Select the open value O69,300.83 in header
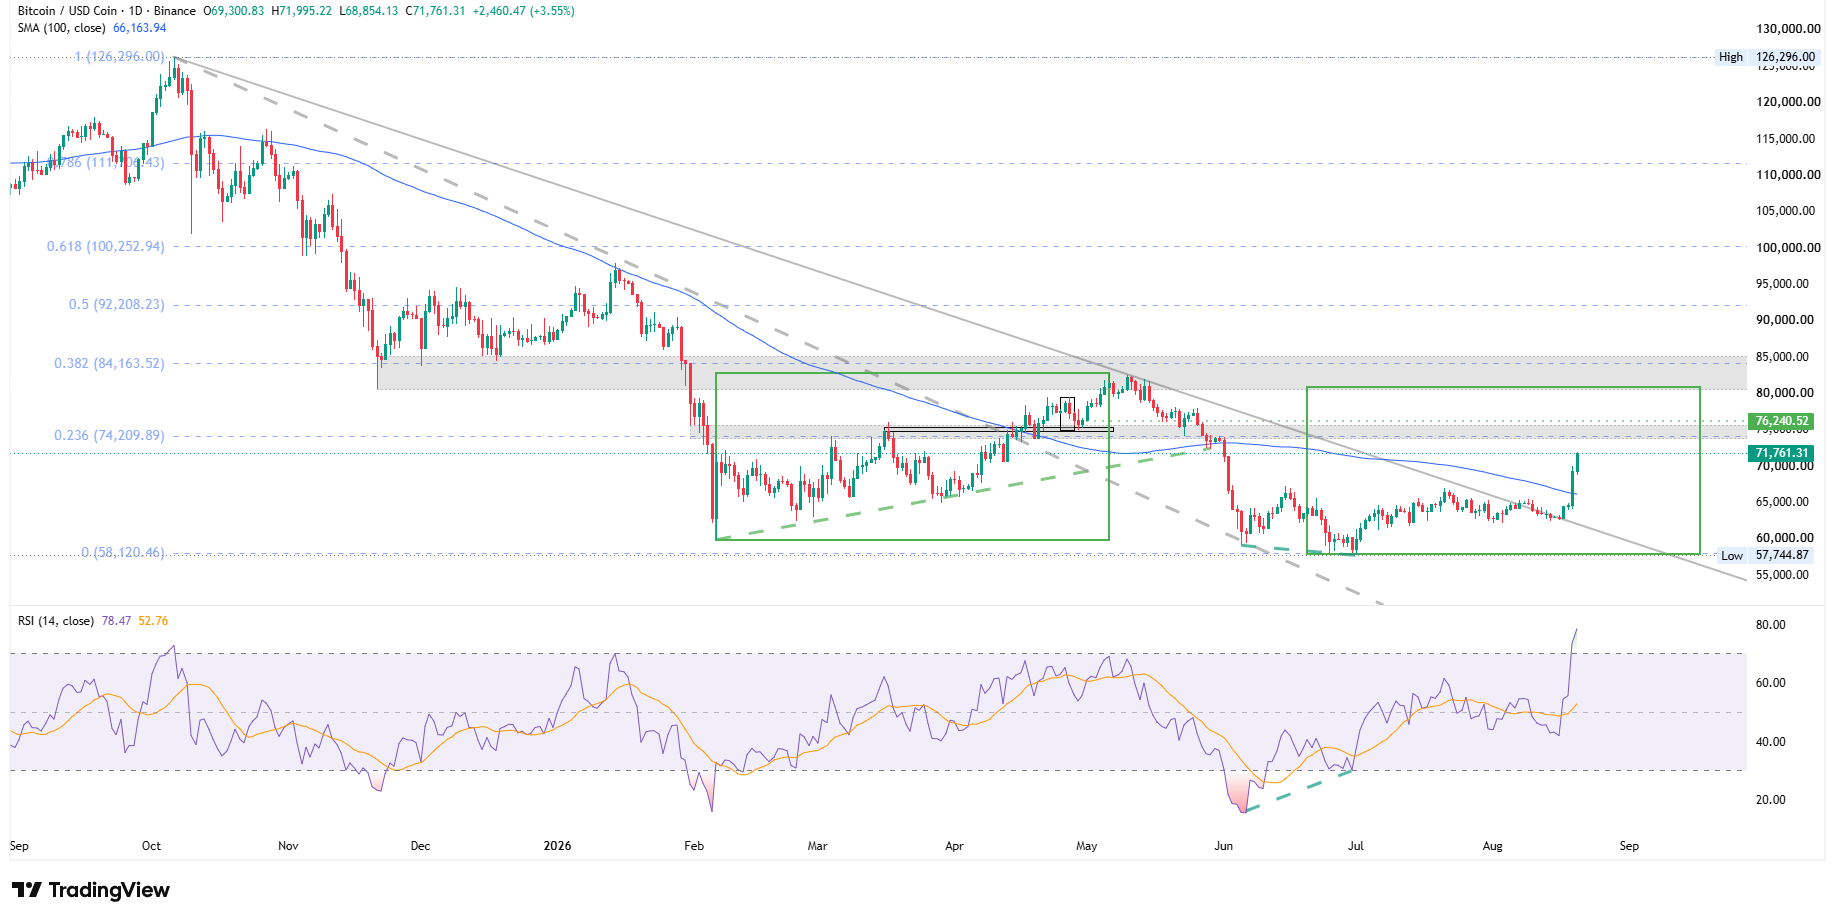Image resolution: width=1835 pixels, height=920 pixels. (x=234, y=11)
